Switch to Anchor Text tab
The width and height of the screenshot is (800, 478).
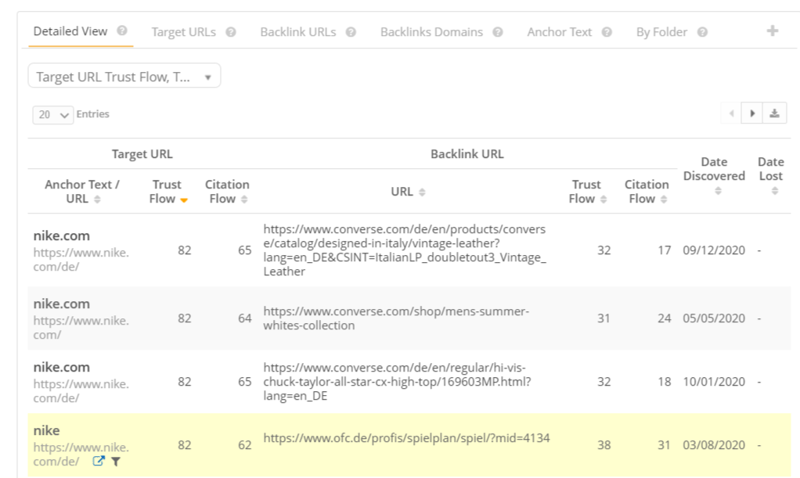coord(559,32)
